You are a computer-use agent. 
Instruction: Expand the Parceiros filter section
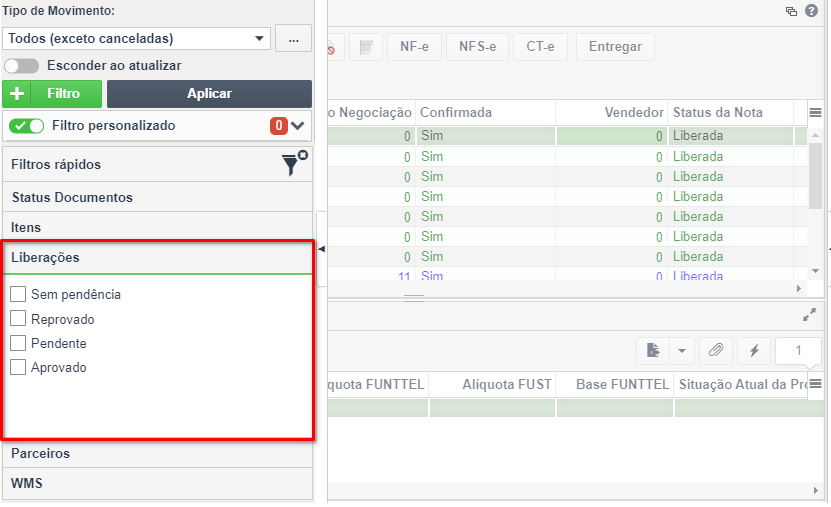(157, 453)
